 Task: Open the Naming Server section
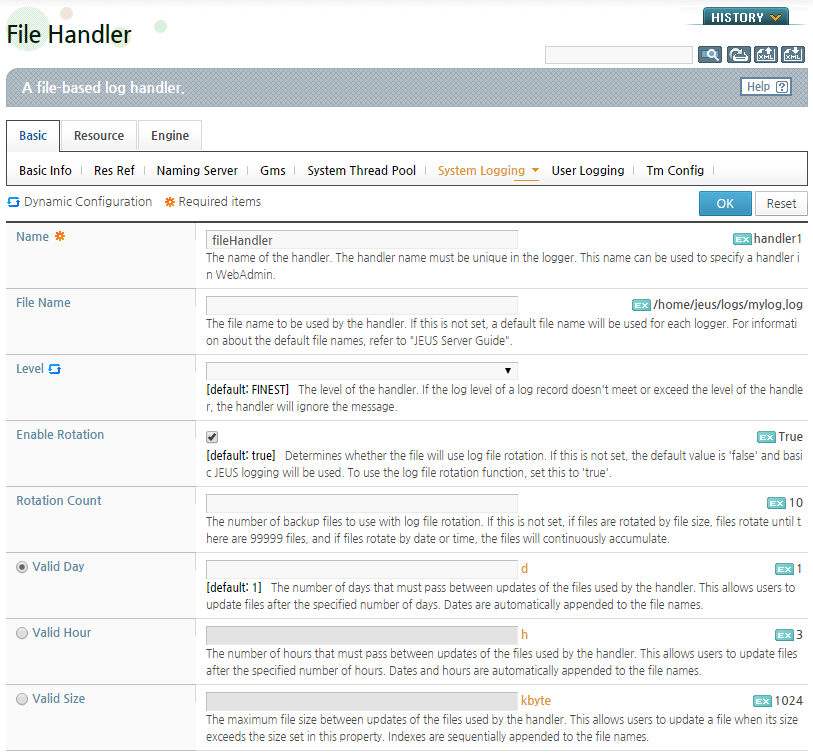[x=197, y=171]
